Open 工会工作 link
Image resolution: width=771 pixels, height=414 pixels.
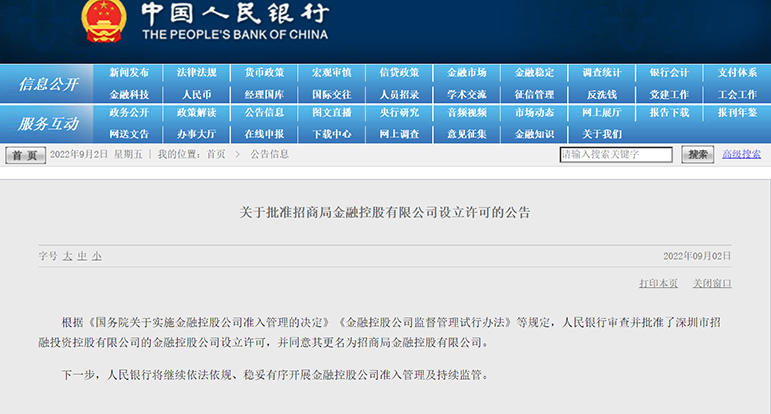(x=737, y=94)
